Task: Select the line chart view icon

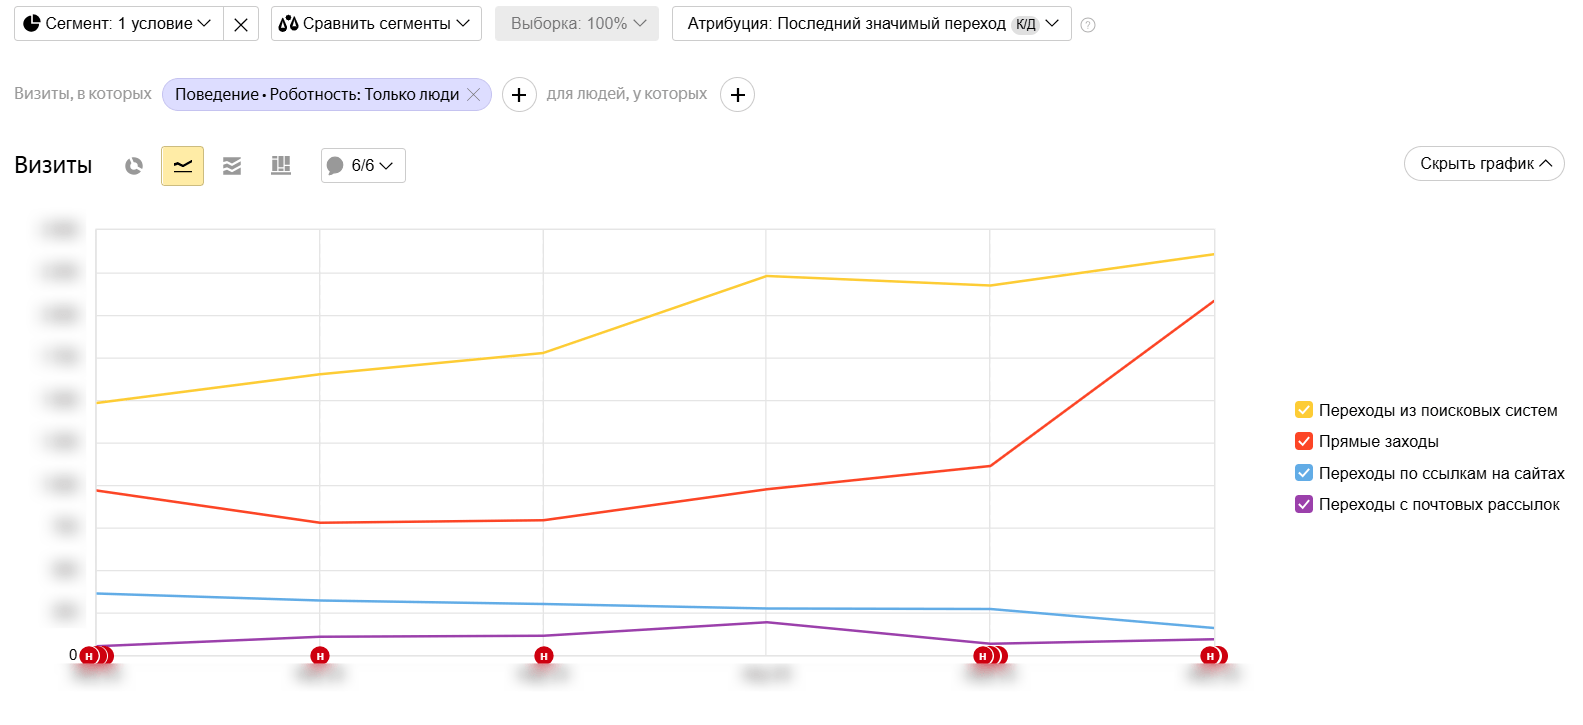Action: (x=182, y=166)
